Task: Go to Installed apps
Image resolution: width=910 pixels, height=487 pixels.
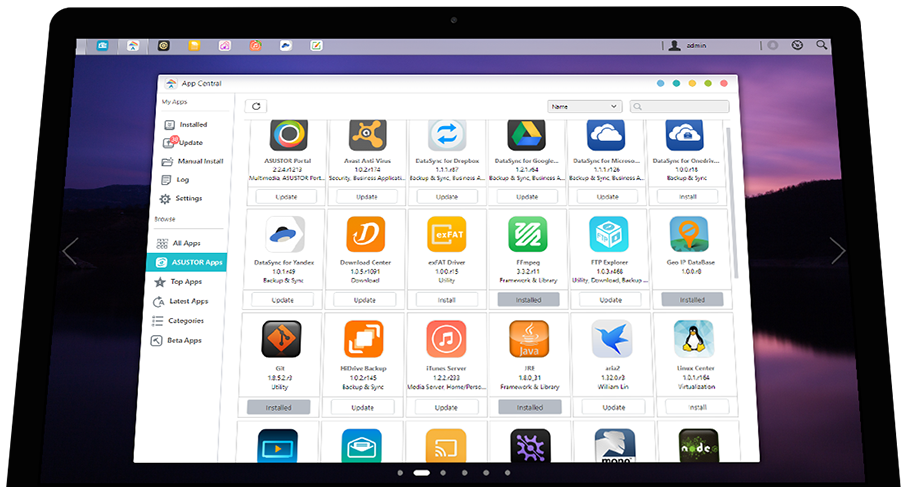Action: (186, 124)
